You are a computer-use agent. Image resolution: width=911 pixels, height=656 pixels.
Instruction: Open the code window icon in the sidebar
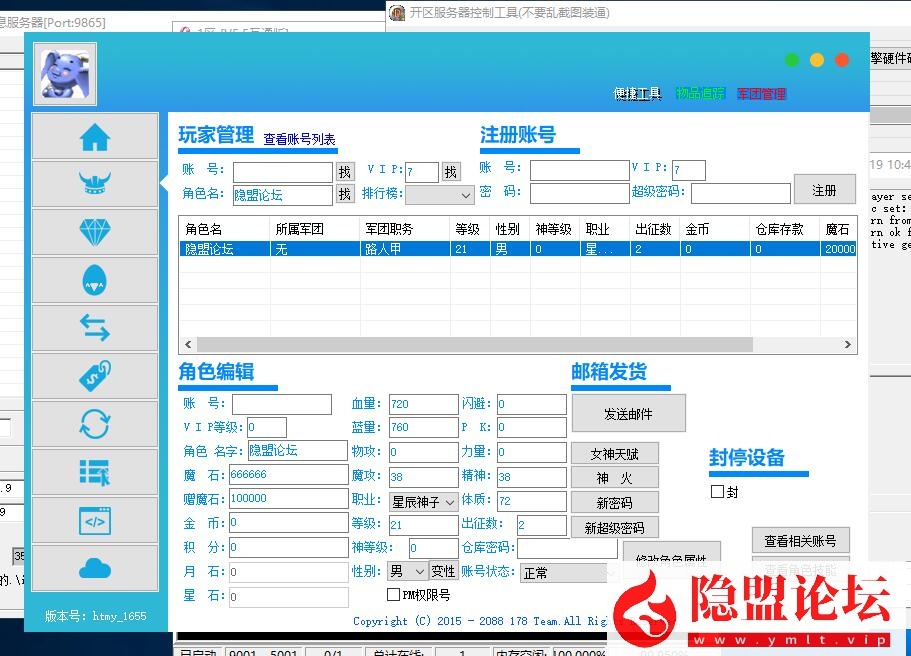[x=95, y=520]
